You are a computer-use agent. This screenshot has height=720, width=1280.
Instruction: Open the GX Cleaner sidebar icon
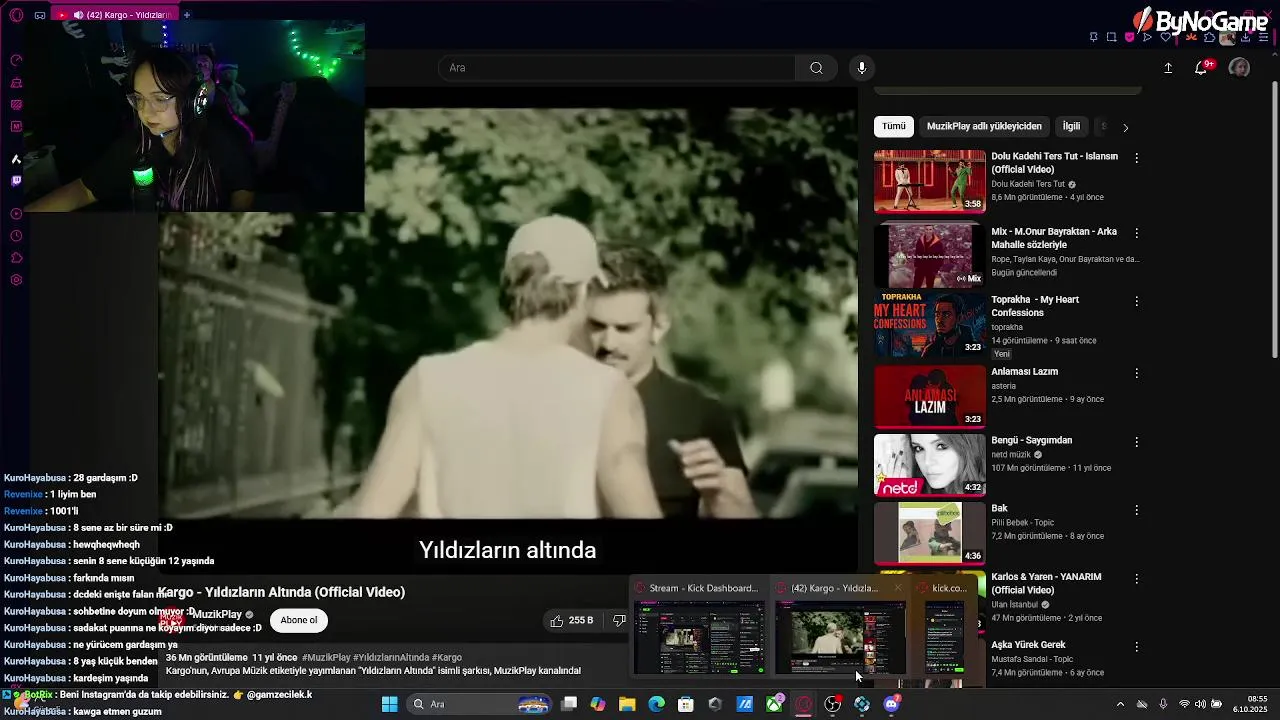tap(16, 83)
